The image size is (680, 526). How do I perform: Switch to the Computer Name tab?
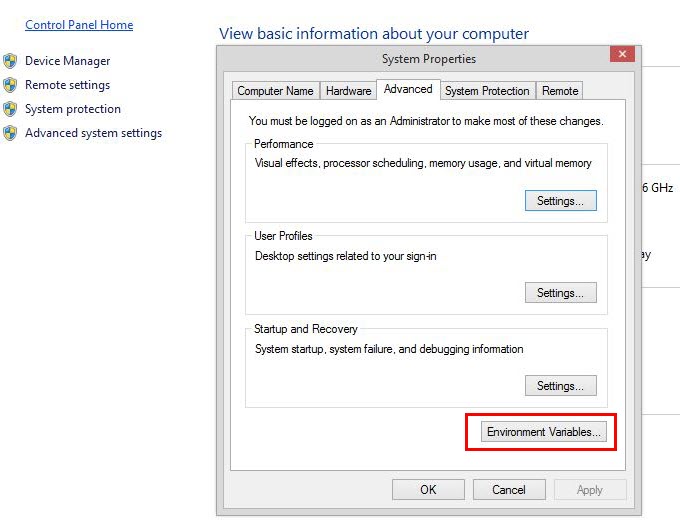275,91
